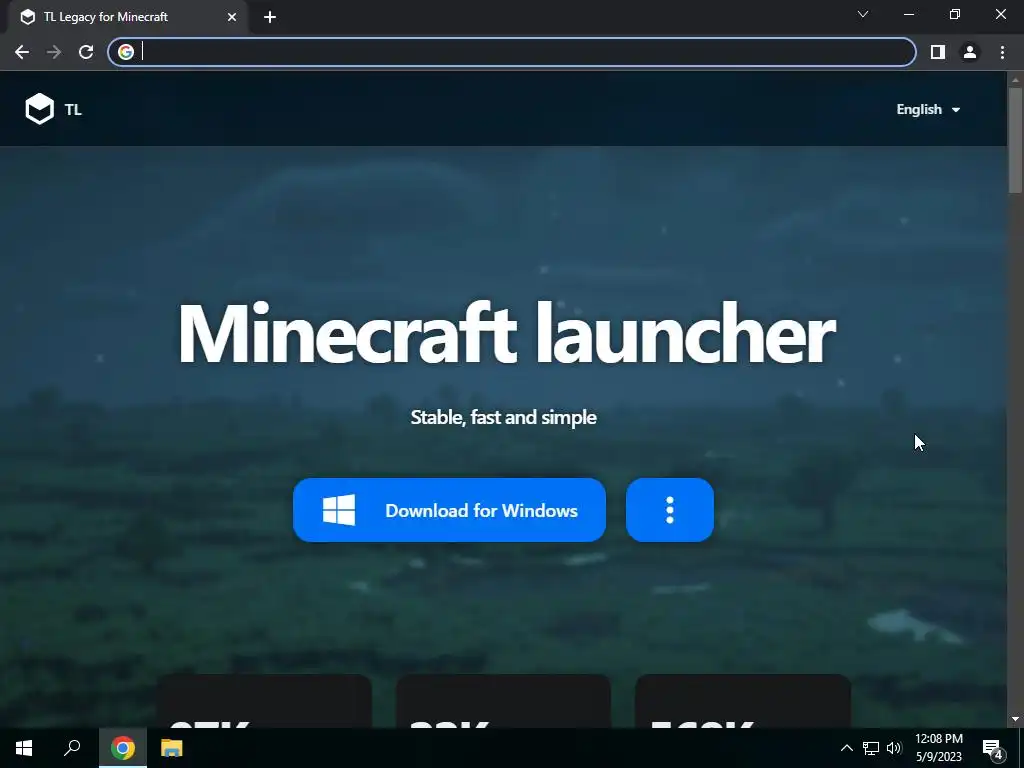Click the TL cube logo icon
This screenshot has width=1024, height=768.
[39, 109]
